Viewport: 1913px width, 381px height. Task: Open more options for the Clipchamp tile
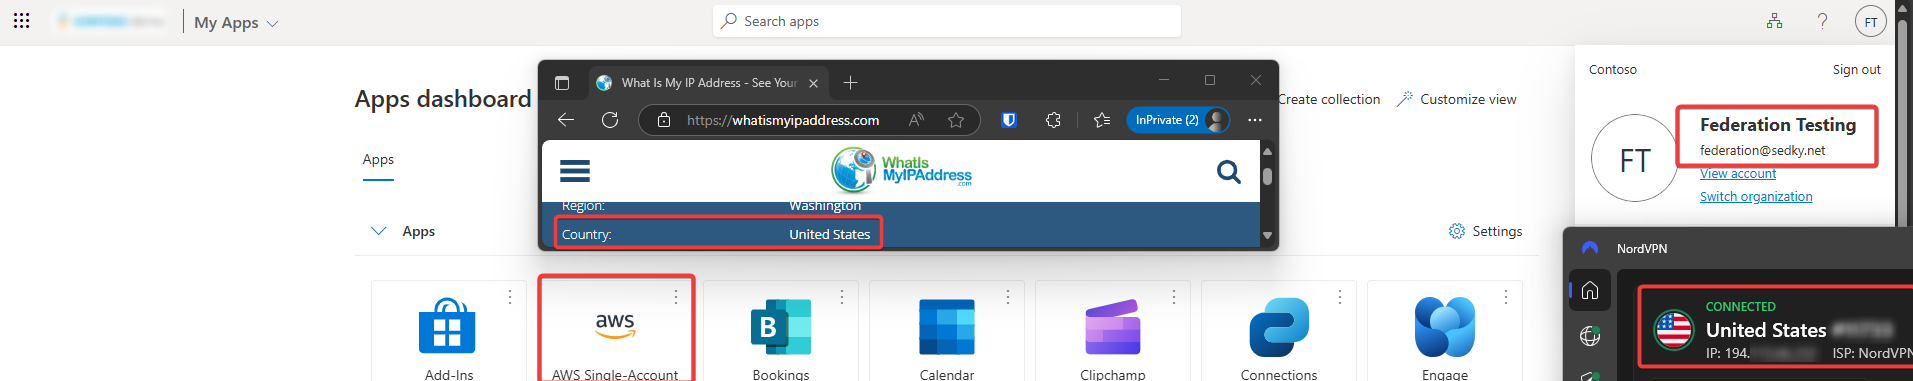(1174, 297)
